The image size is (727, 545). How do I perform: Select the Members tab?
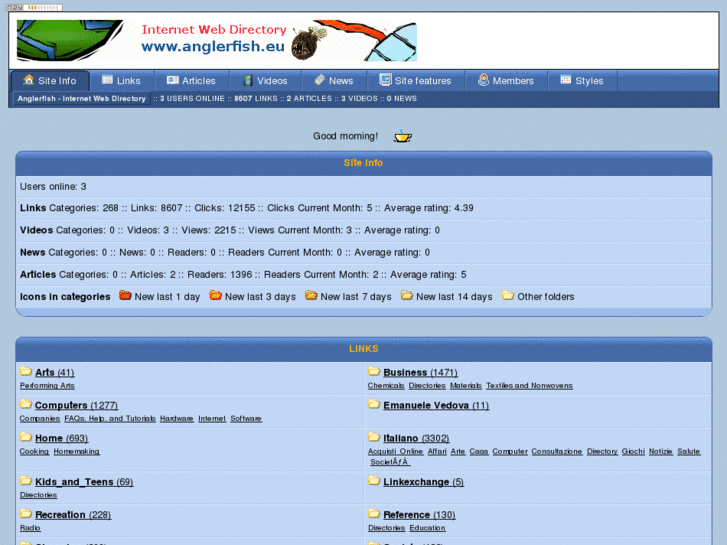tap(506, 81)
